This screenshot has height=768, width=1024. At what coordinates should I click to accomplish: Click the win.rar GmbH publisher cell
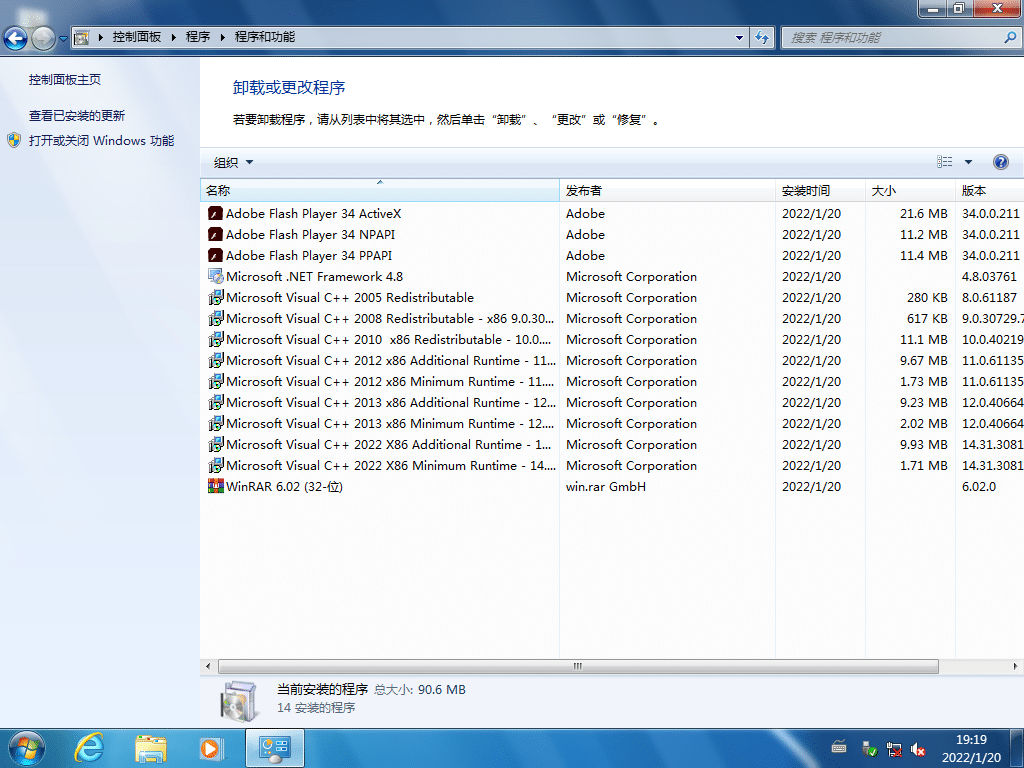pos(605,487)
